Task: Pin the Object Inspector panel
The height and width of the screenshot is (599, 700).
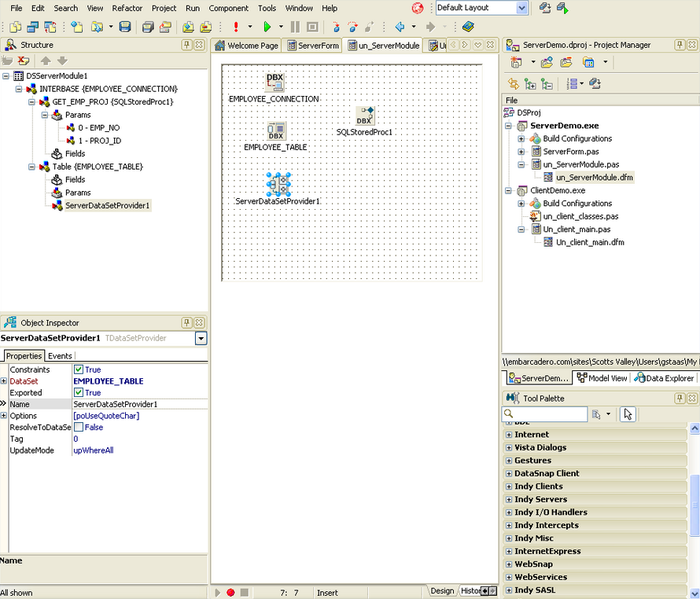Action: (x=187, y=322)
